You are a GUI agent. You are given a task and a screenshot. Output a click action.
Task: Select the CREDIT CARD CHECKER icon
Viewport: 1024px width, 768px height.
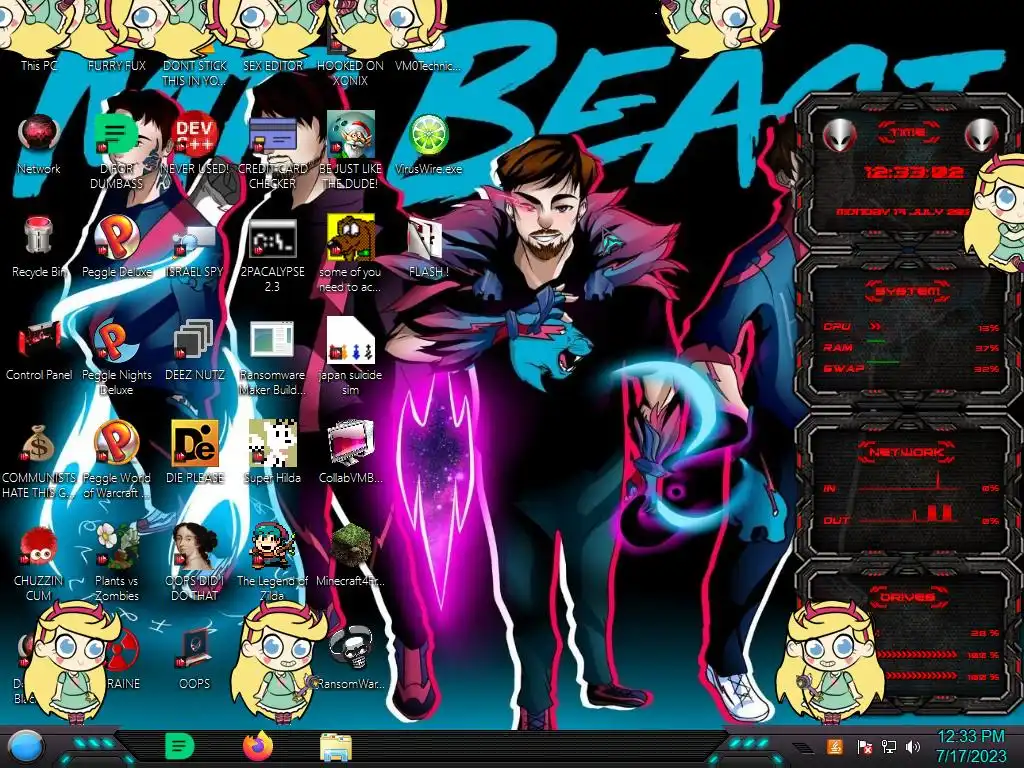[272, 136]
